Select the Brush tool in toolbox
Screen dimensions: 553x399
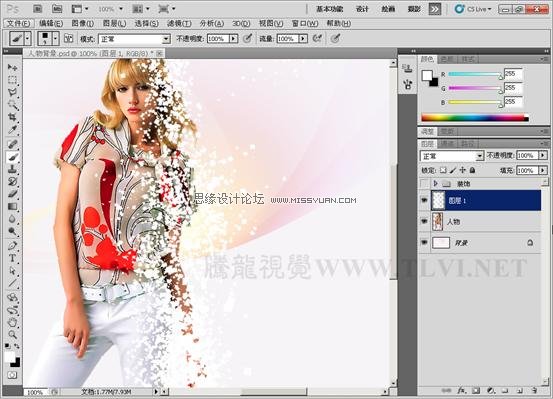pos(13,157)
